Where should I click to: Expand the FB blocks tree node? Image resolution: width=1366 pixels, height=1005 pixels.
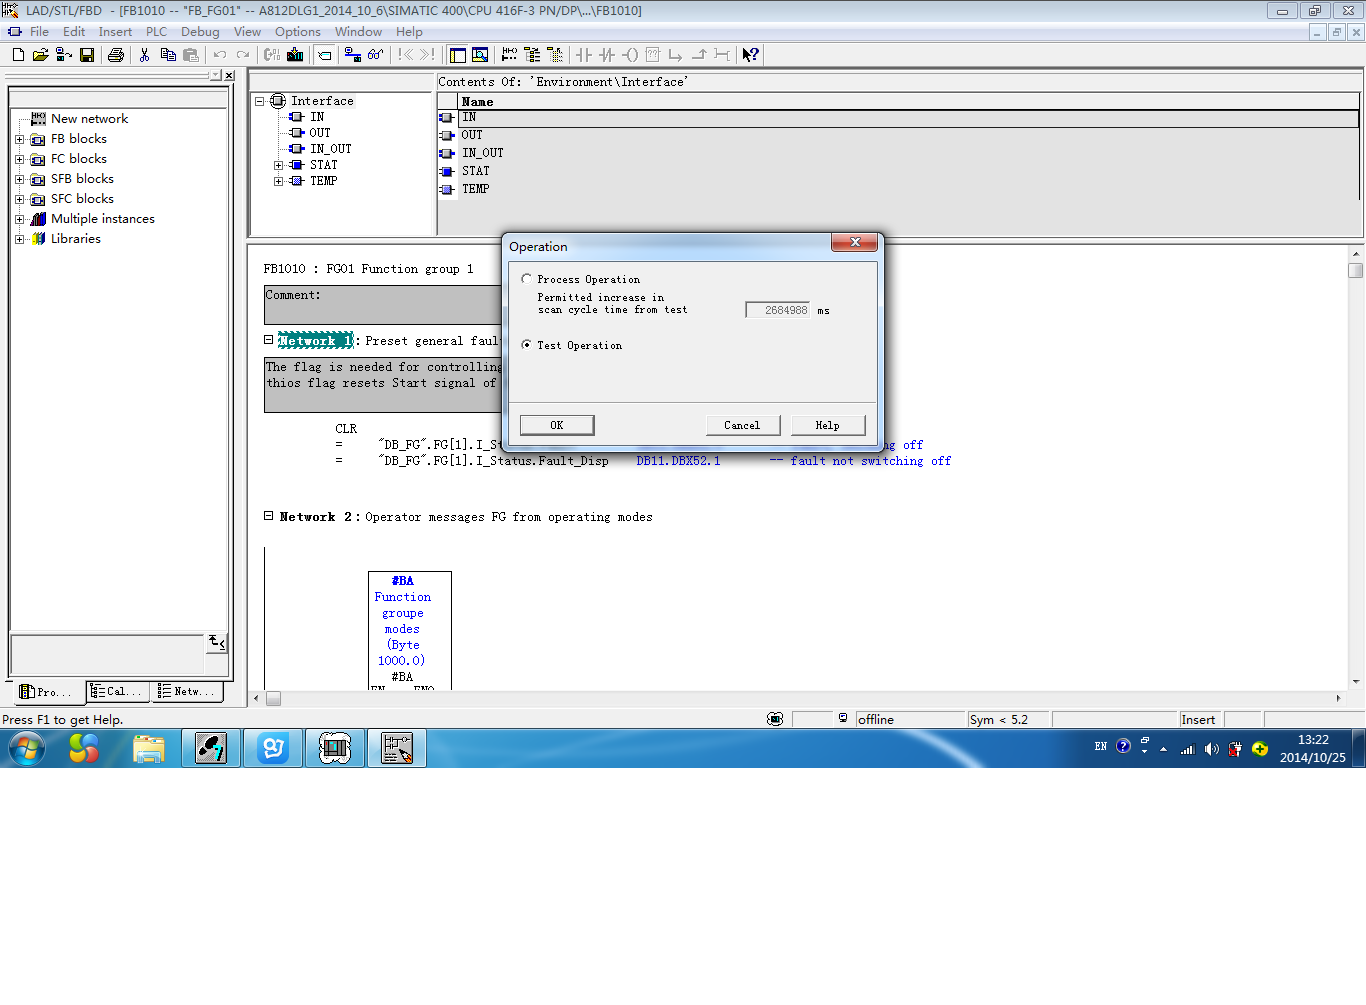coord(19,139)
